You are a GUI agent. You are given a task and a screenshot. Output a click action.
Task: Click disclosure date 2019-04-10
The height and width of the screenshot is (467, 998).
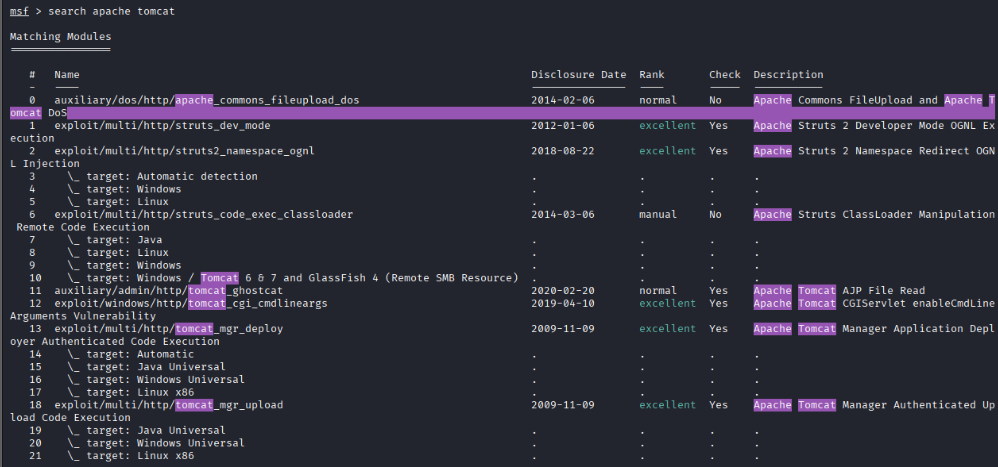[563, 303]
